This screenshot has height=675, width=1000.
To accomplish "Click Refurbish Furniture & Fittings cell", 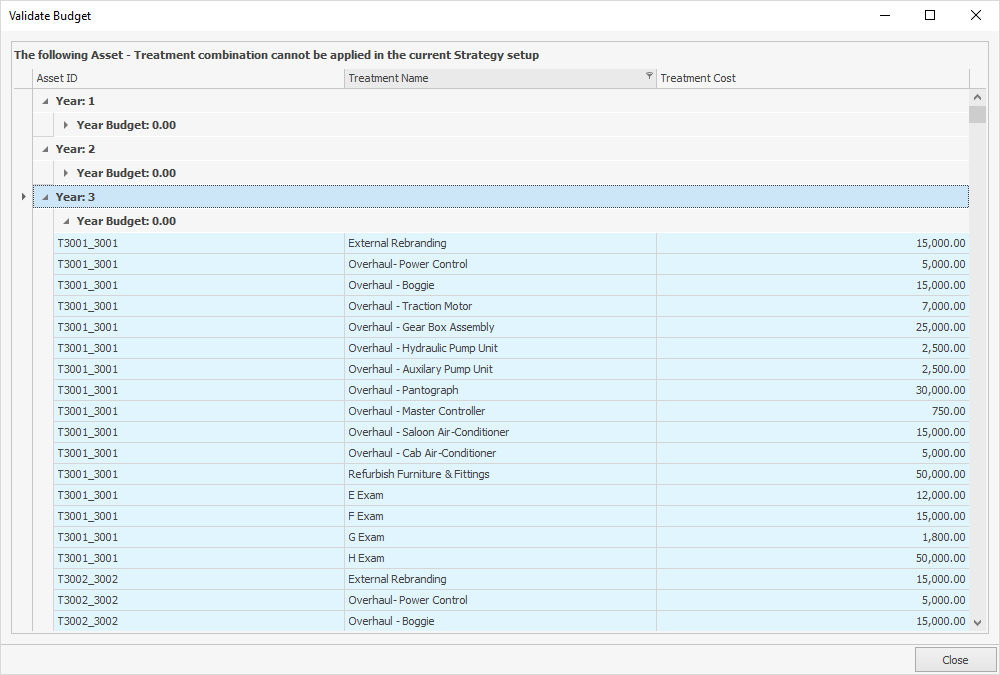I will point(500,475).
